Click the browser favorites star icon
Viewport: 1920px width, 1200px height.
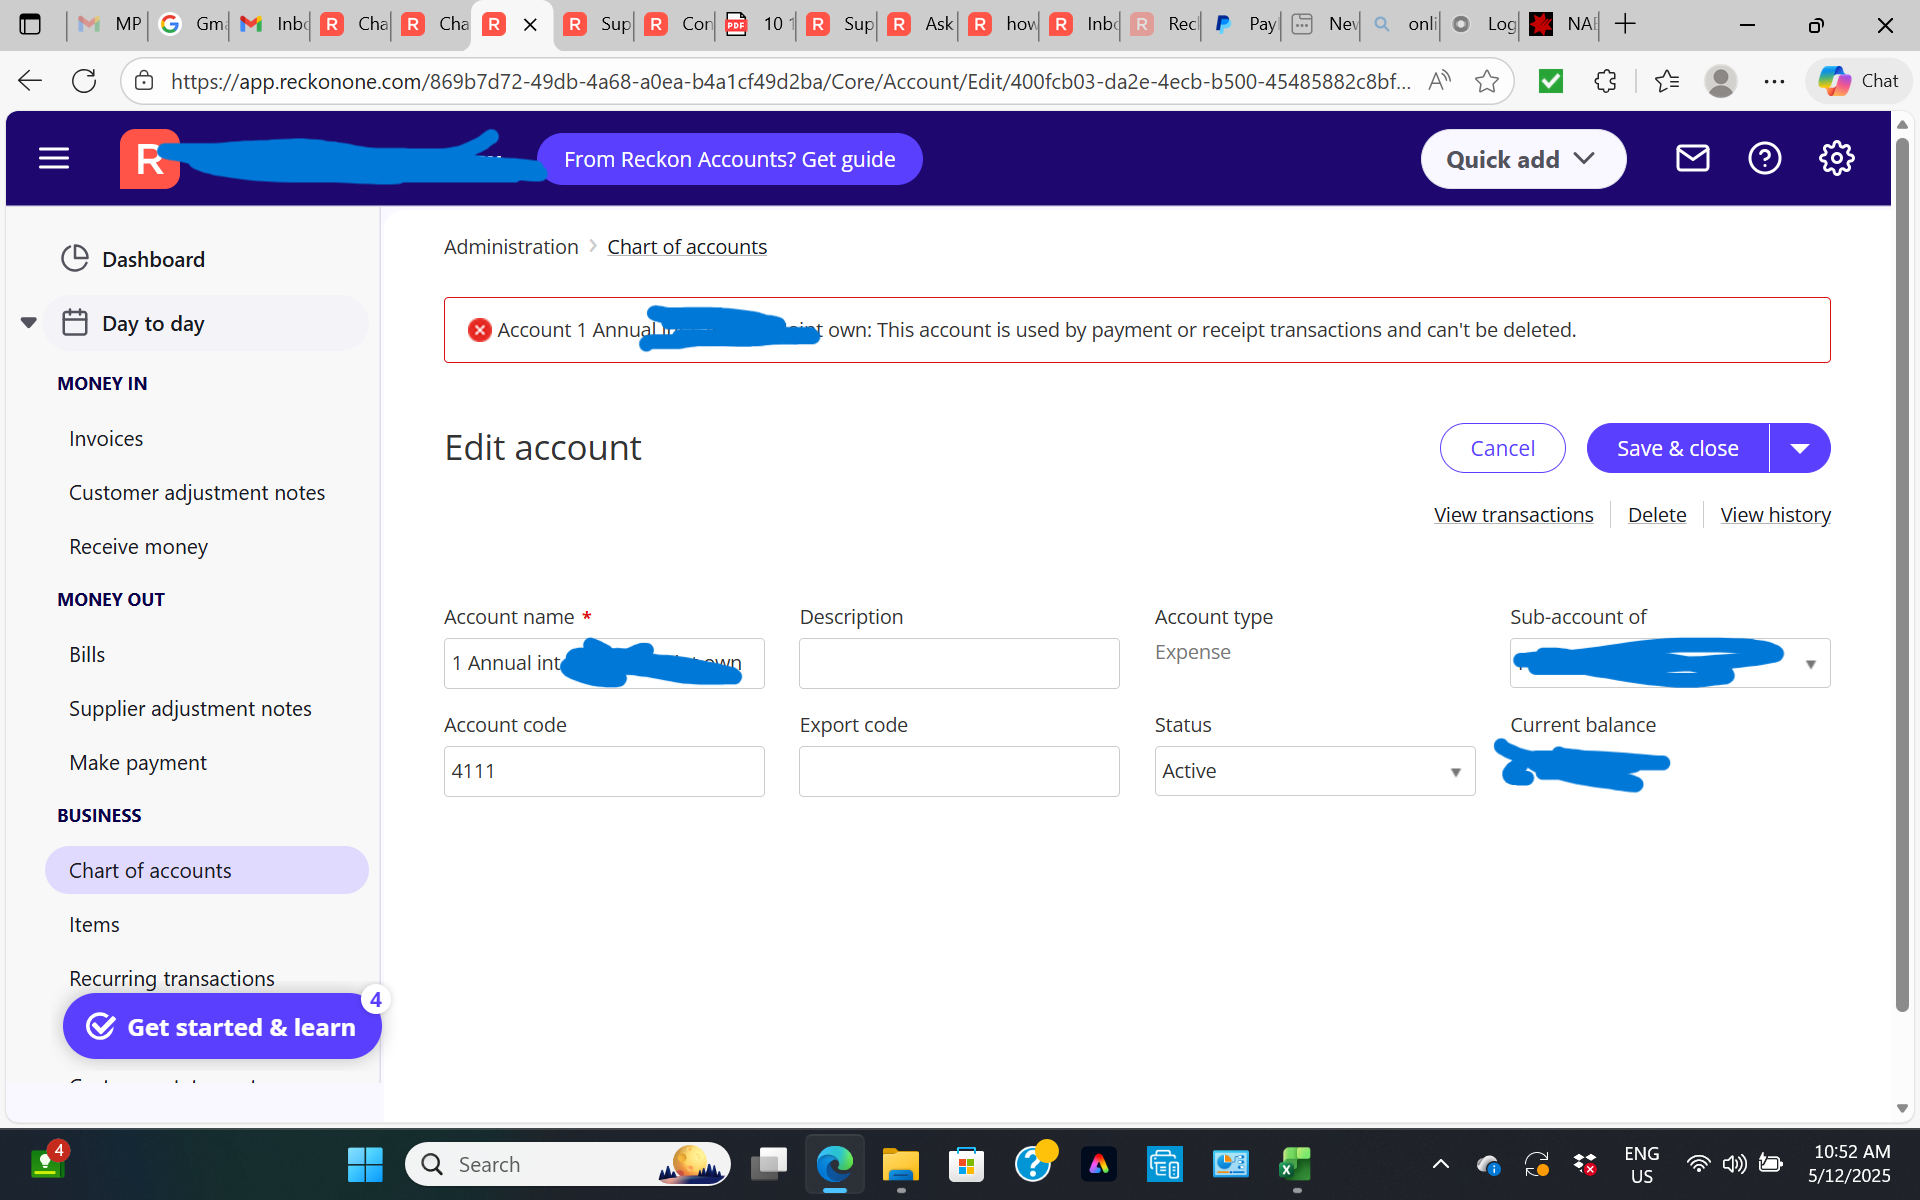[x=1487, y=81]
